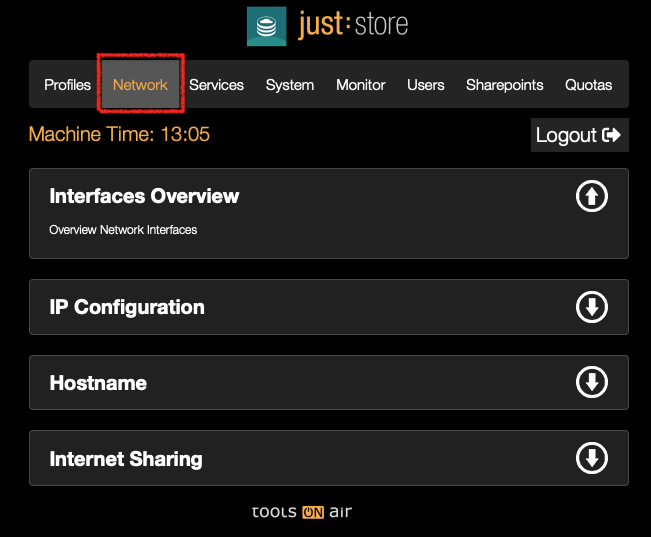Collapse the Interfaces Overview section arrow

(592, 196)
